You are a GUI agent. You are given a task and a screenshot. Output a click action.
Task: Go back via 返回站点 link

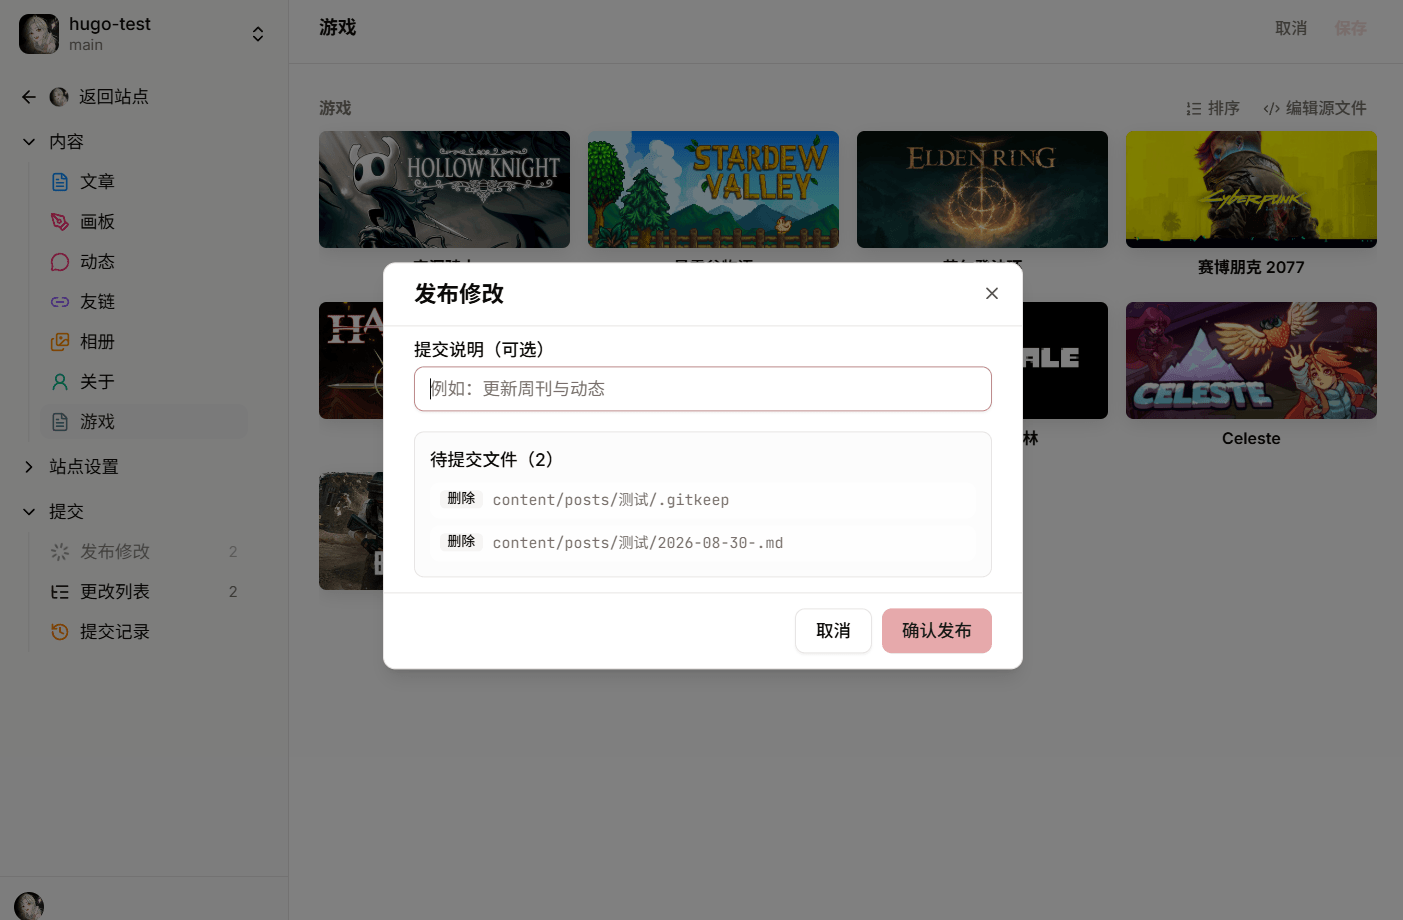113,97
